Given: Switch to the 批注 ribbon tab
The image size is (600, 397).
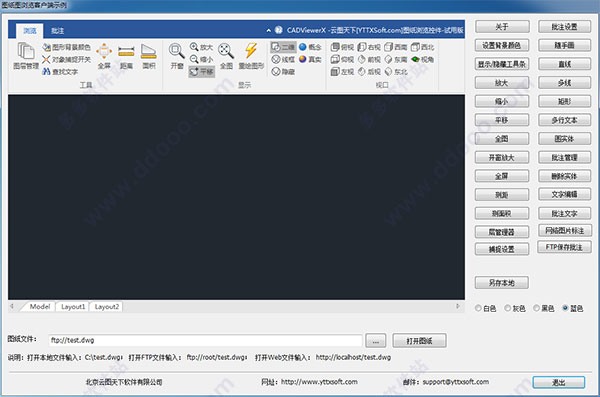Looking at the screenshot, I should [57, 31].
